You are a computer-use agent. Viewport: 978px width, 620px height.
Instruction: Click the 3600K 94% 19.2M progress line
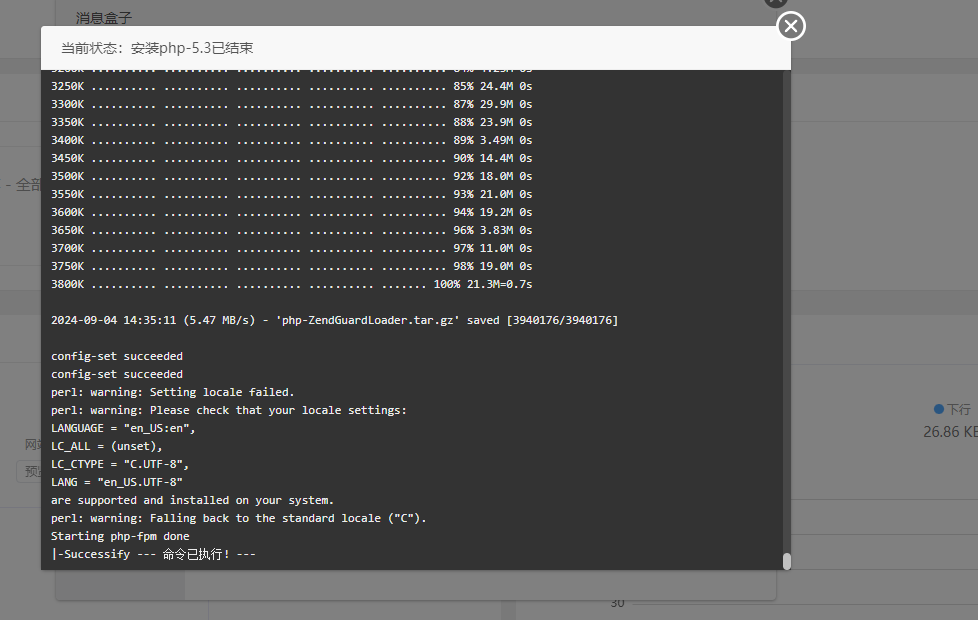coord(291,212)
